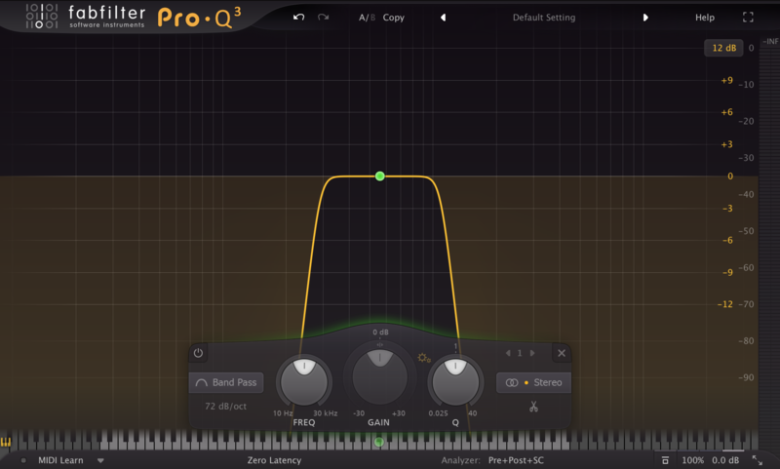
Task: Click the +9 gain scale label
Action: click(727, 80)
